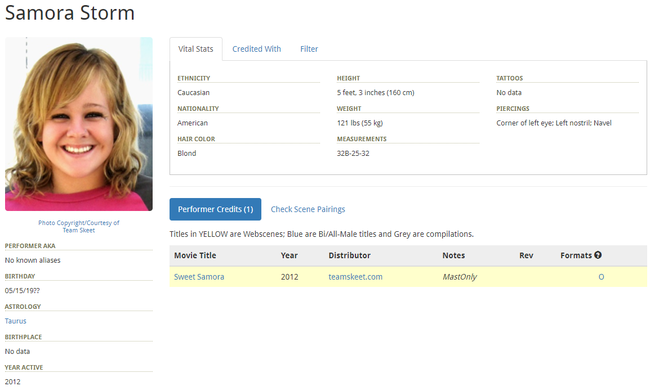The image size is (650, 391).
Task: Select the Blond hair color value
Action: [187, 153]
